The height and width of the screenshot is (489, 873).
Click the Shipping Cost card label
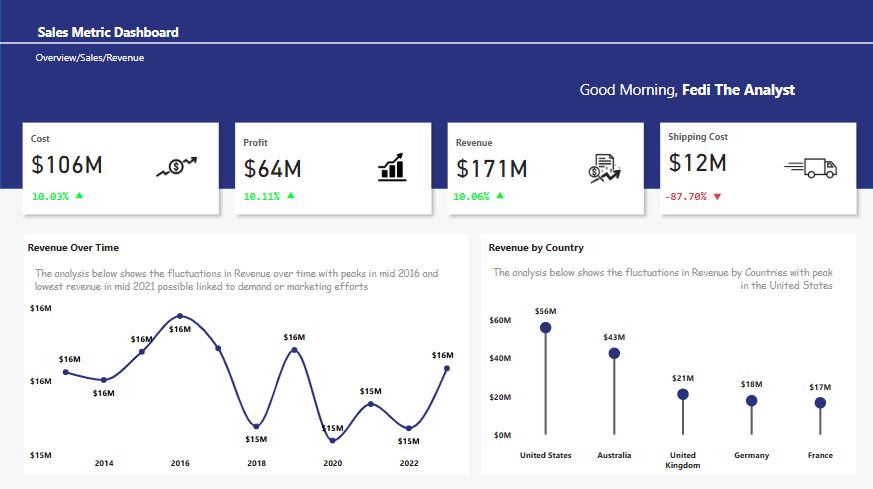[698, 137]
